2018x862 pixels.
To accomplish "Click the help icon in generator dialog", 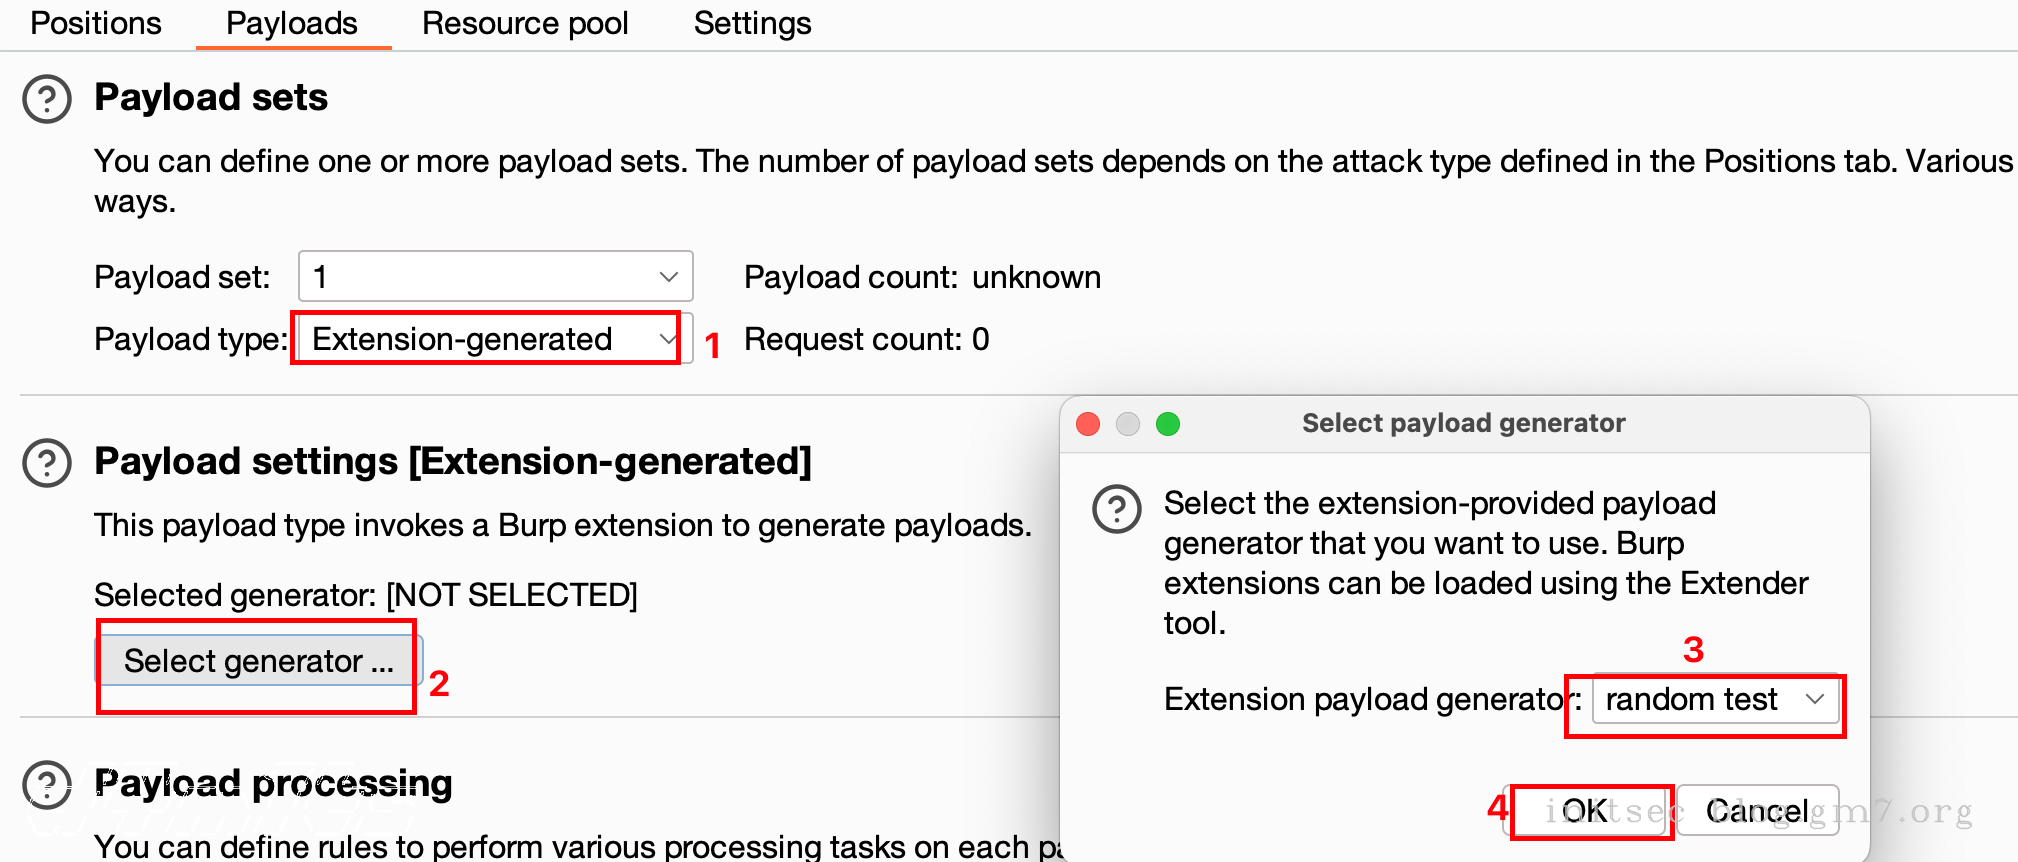I will point(1116,509).
